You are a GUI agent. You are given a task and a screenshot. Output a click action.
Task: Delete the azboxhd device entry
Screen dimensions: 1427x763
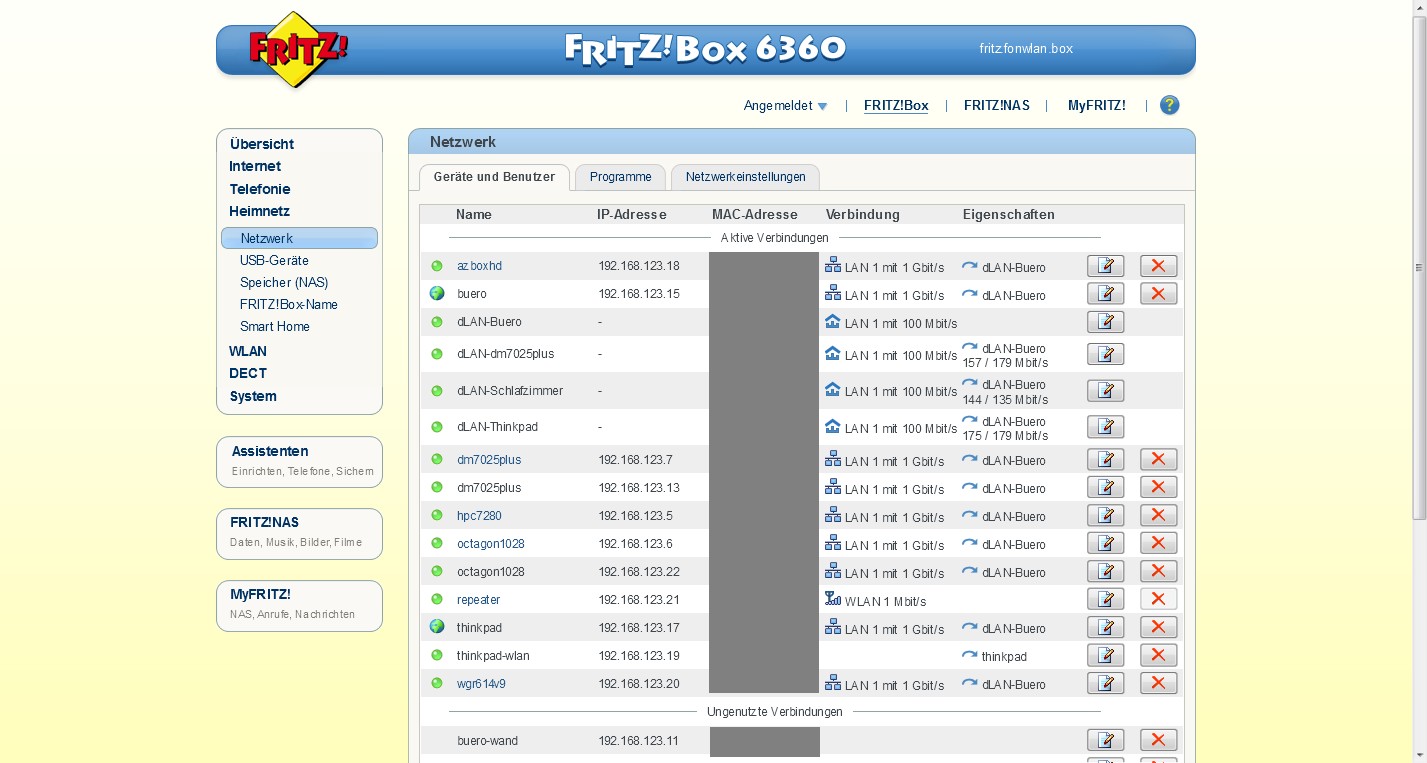(1158, 266)
